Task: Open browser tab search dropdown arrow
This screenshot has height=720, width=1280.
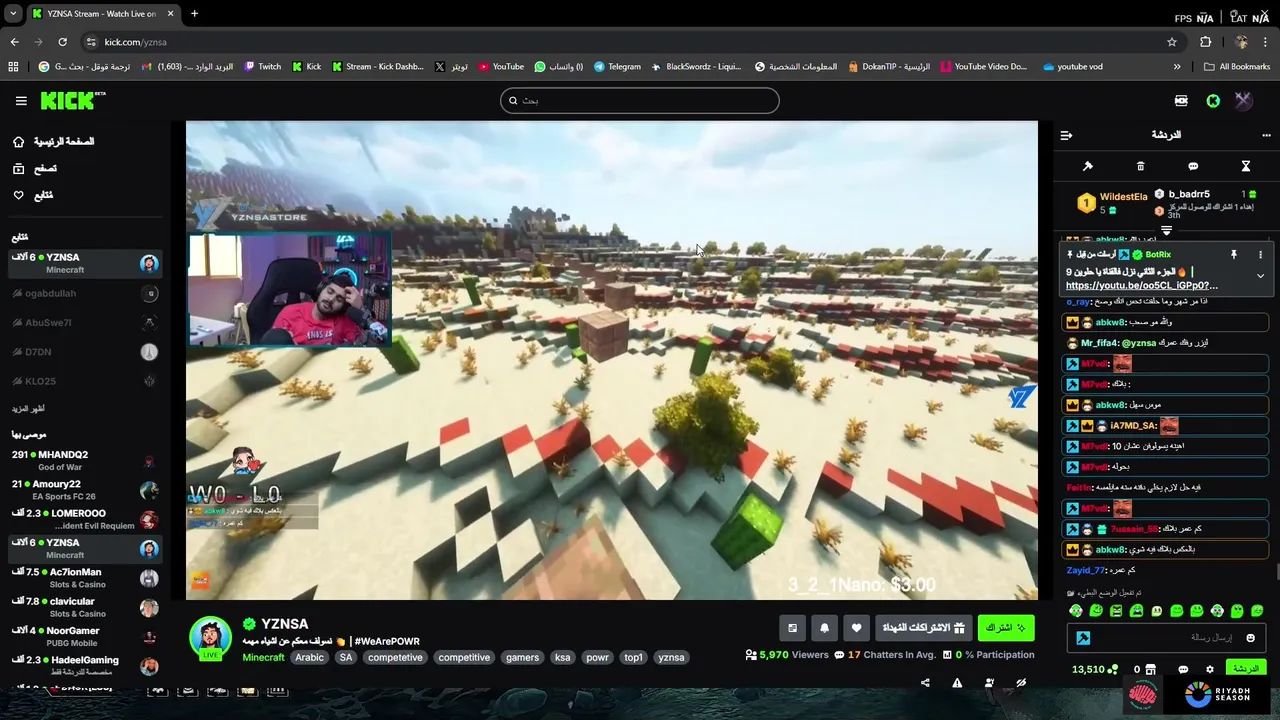Action: click(x=13, y=14)
